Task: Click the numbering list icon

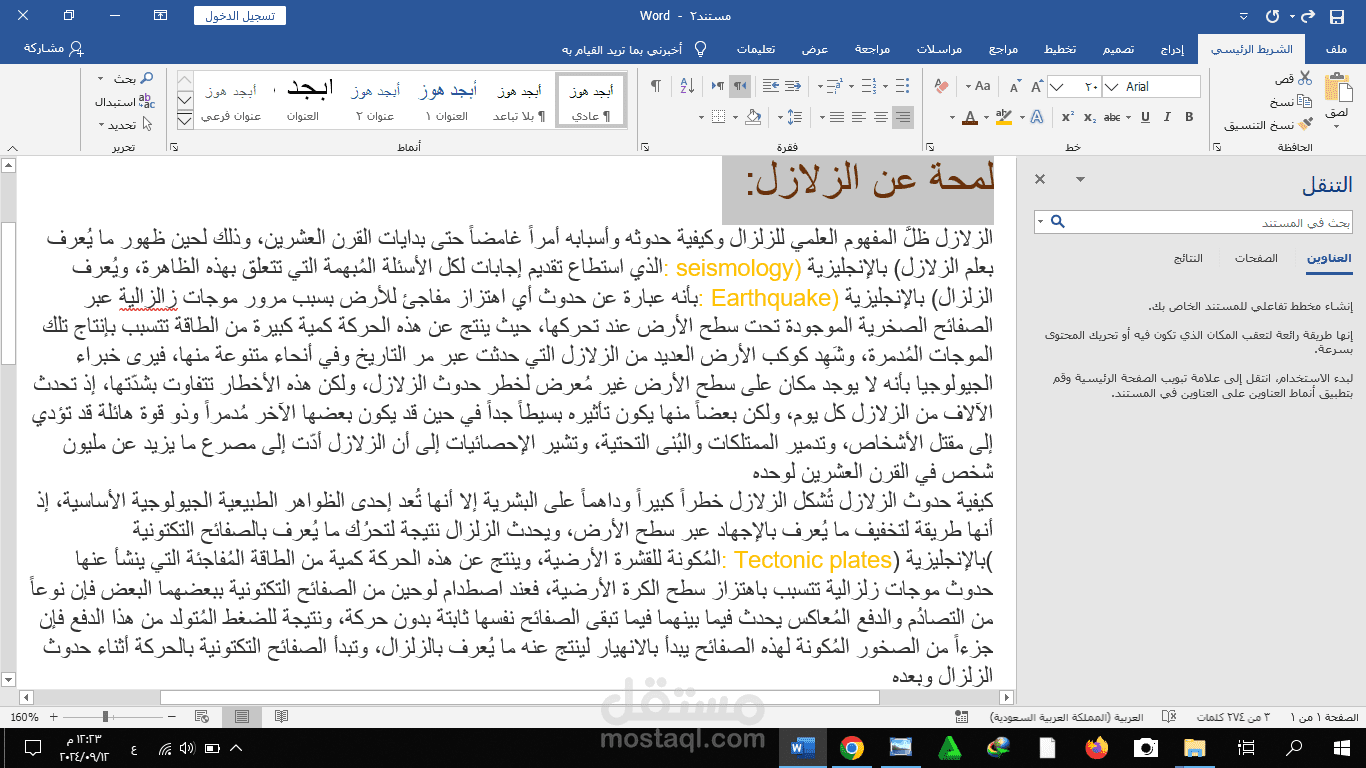Action: tap(868, 86)
